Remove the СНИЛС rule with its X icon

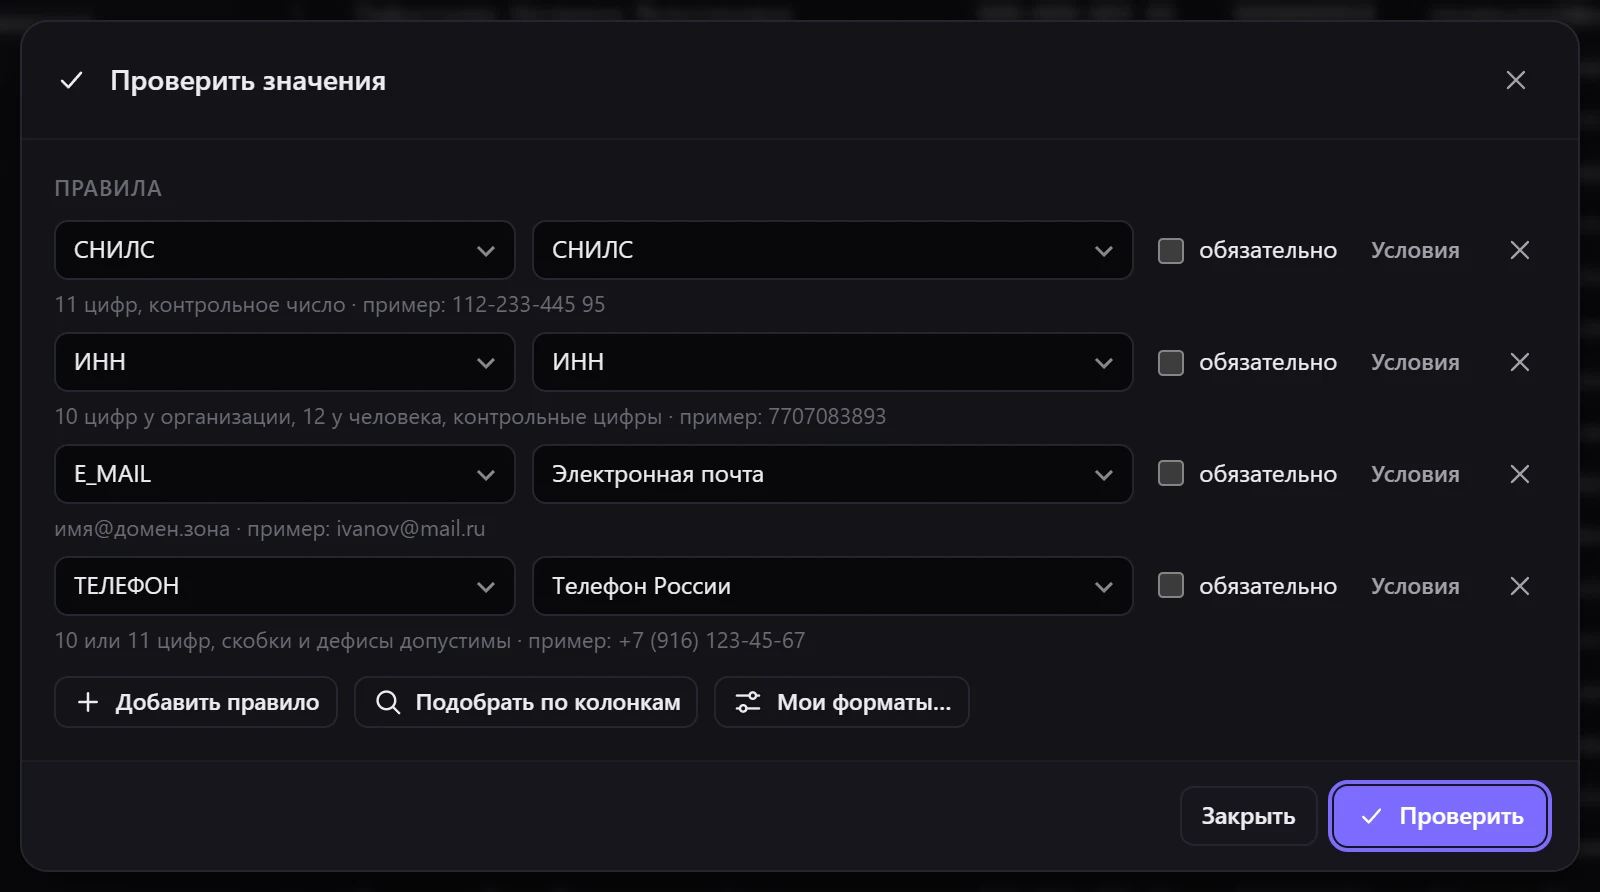pos(1519,250)
